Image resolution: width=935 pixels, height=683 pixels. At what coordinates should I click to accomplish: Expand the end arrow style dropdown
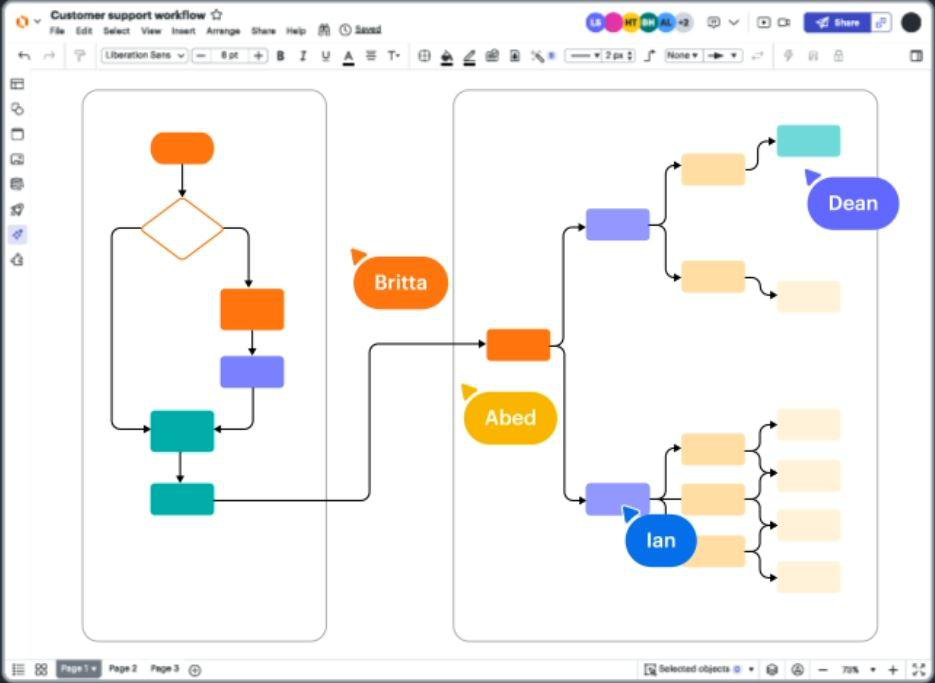click(x=723, y=55)
